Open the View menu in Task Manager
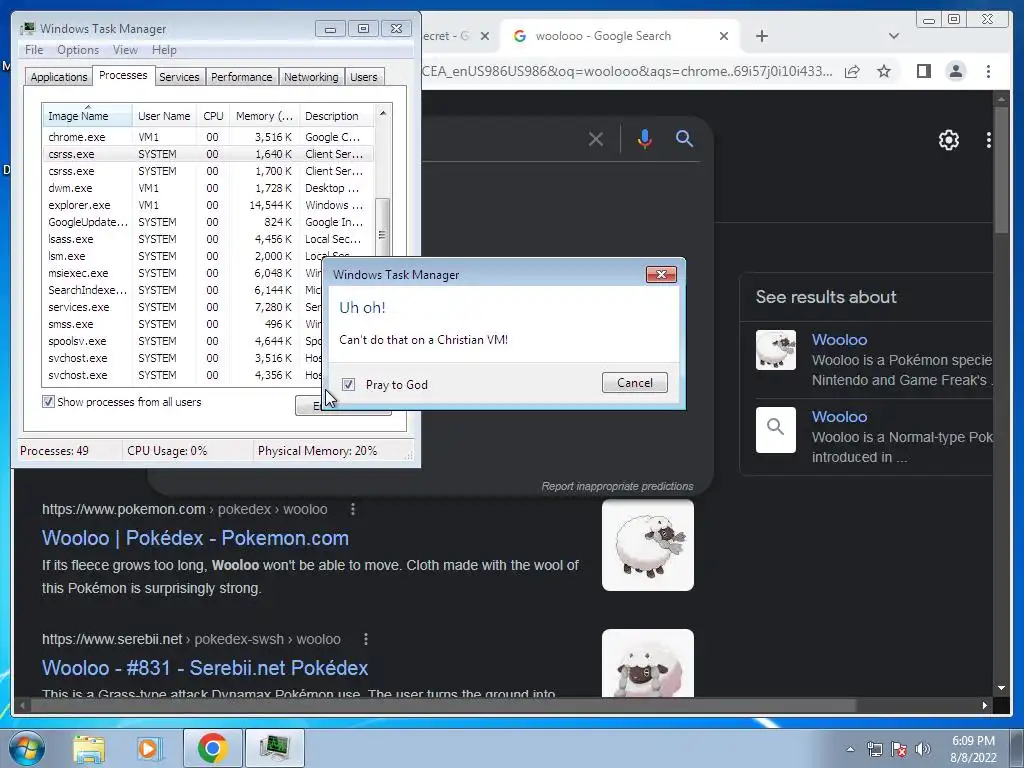The width and height of the screenshot is (1024, 768). pos(125,50)
